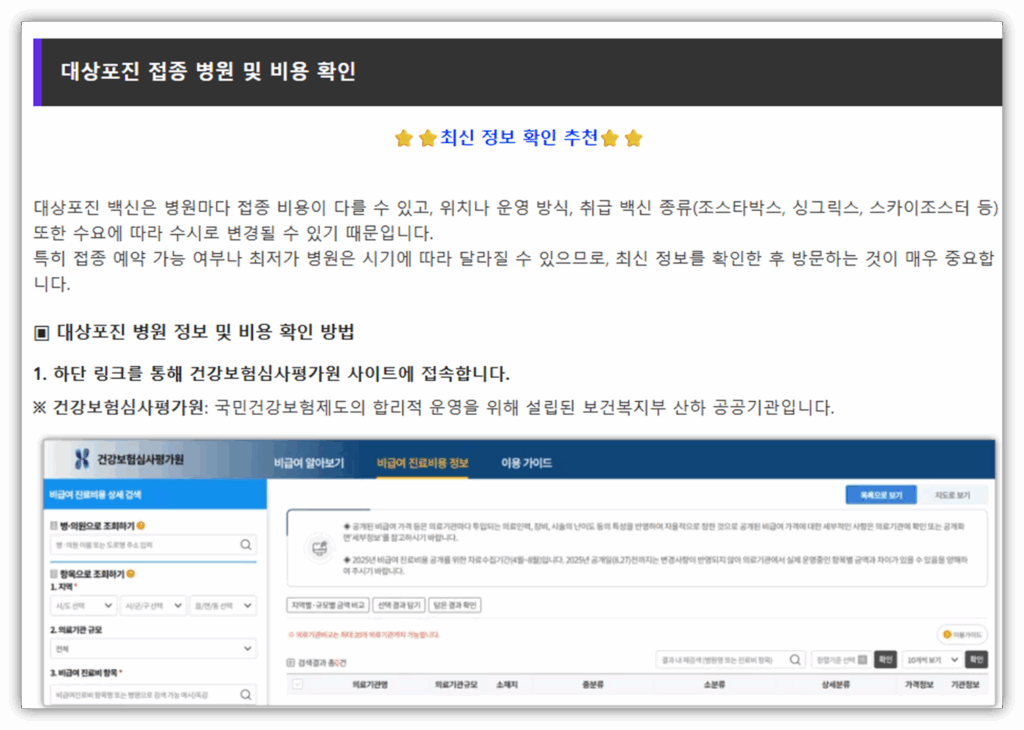Open the 읍/면/동 선택 dropdown

(x=223, y=605)
